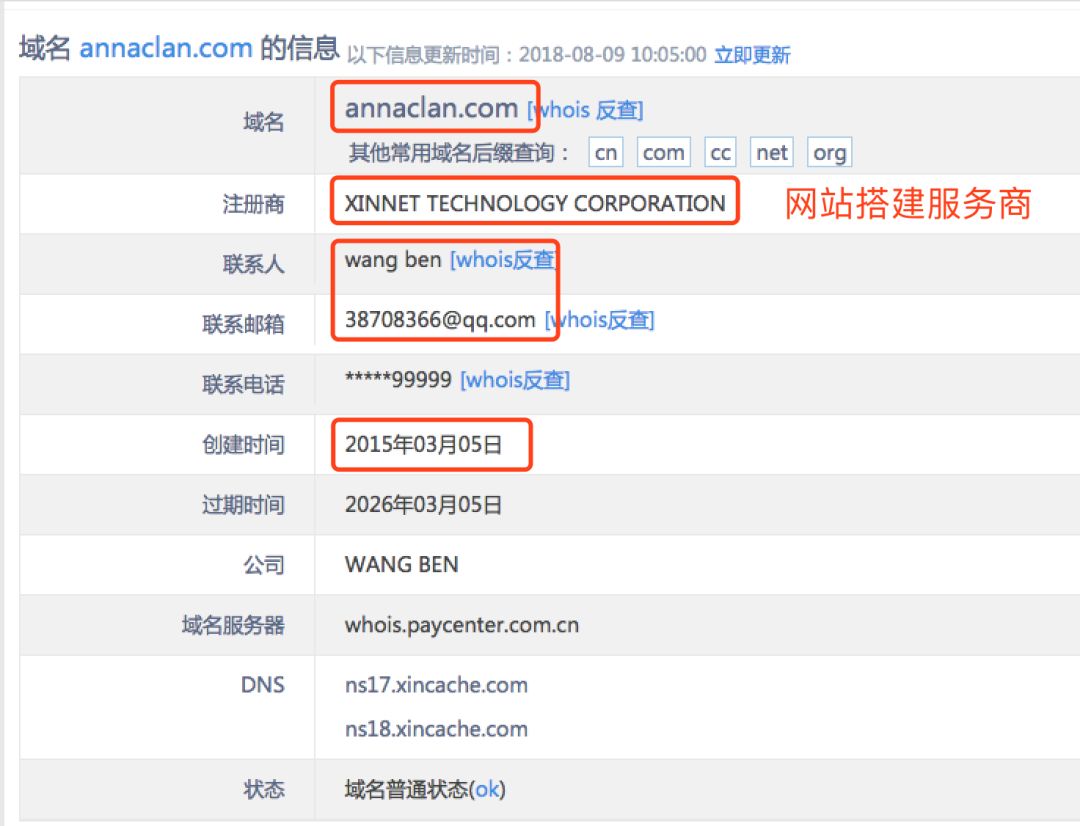Open whois 反查 next to annaclan.com
This screenshot has width=1080, height=826.
tap(584, 110)
